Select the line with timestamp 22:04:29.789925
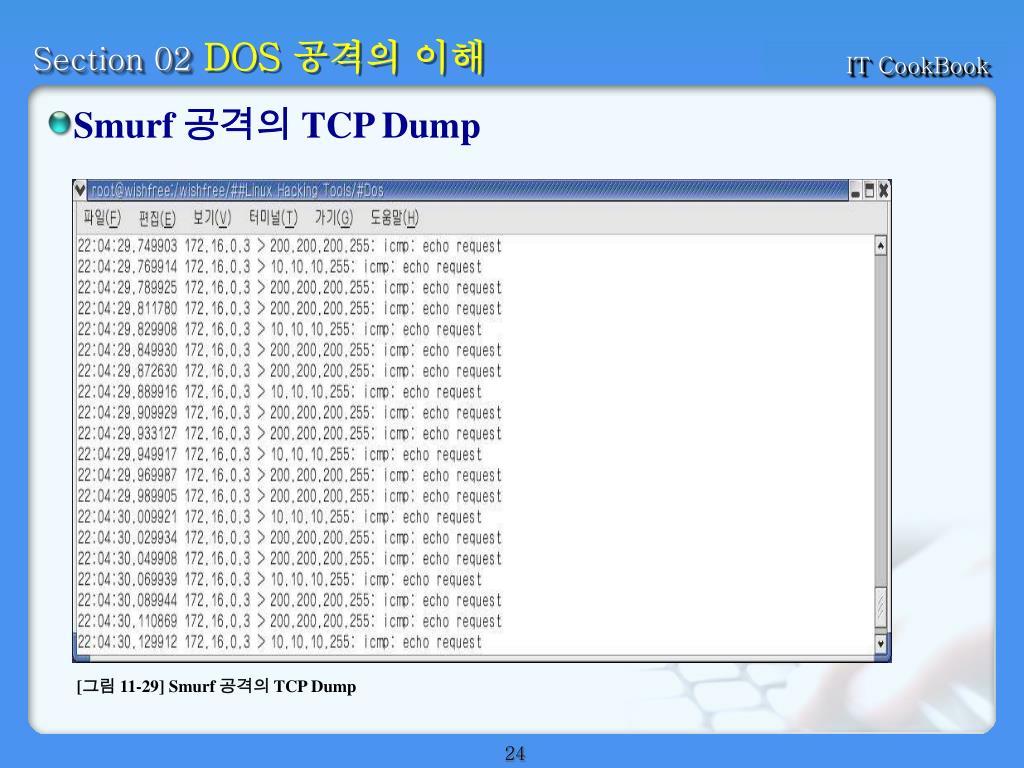 [x=289, y=288]
